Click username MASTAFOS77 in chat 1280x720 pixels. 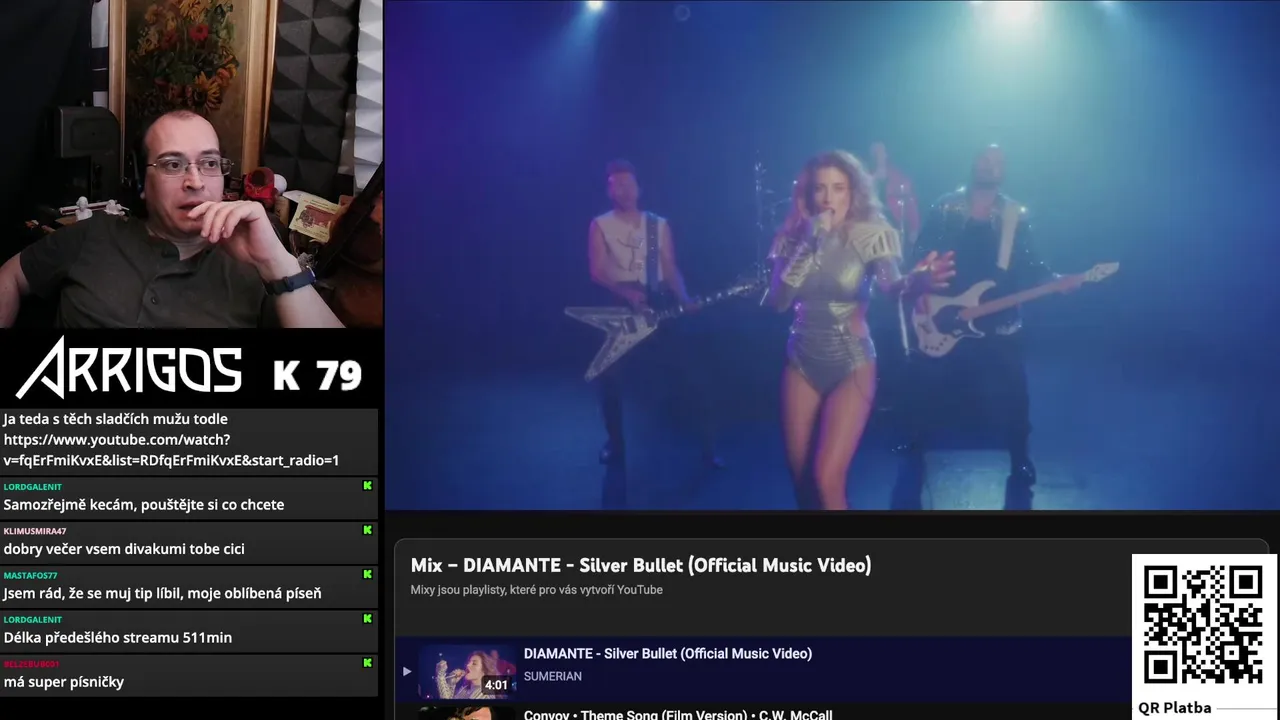31,575
